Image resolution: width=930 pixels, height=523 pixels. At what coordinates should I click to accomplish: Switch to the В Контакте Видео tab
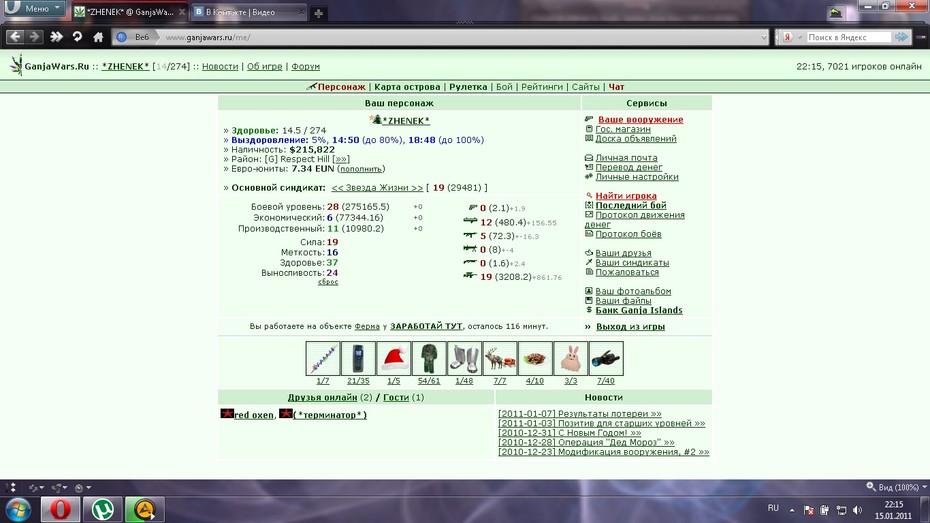(248, 12)
